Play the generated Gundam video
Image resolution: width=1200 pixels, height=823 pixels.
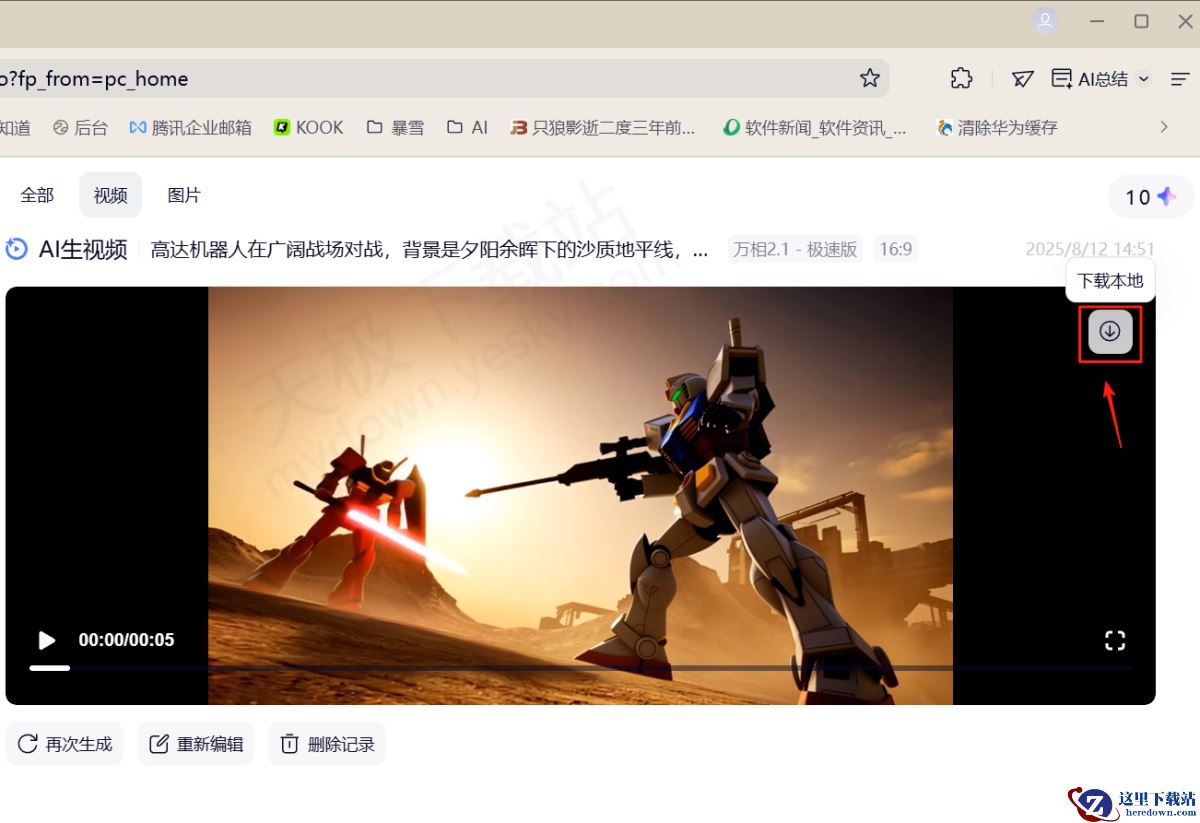pyautogui.click(x=46, y=640)
